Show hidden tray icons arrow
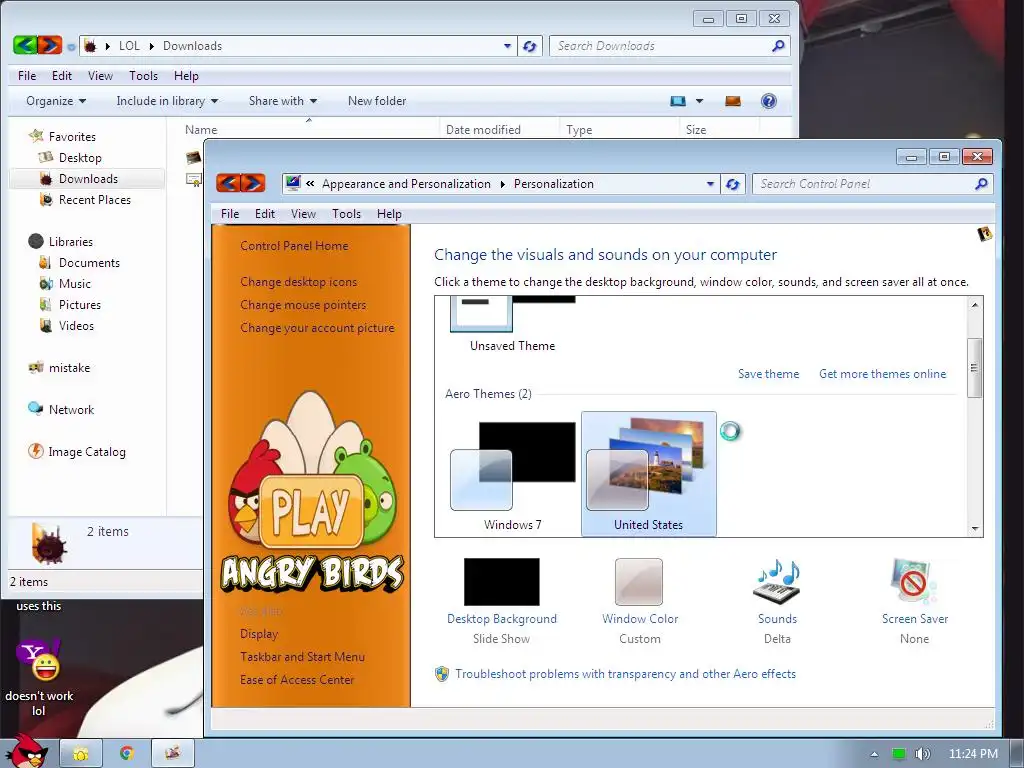1024x768 pixels. point(874,754)
